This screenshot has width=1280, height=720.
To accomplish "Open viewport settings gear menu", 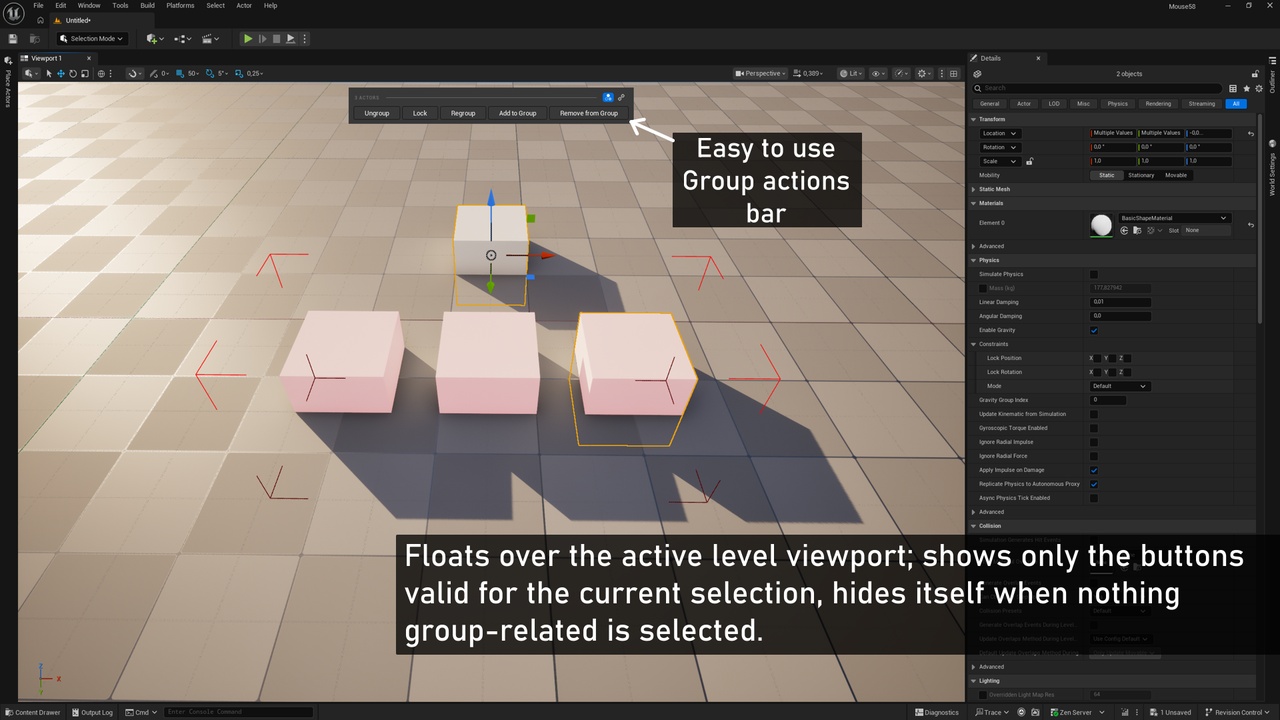I will (x=925, y=73).
